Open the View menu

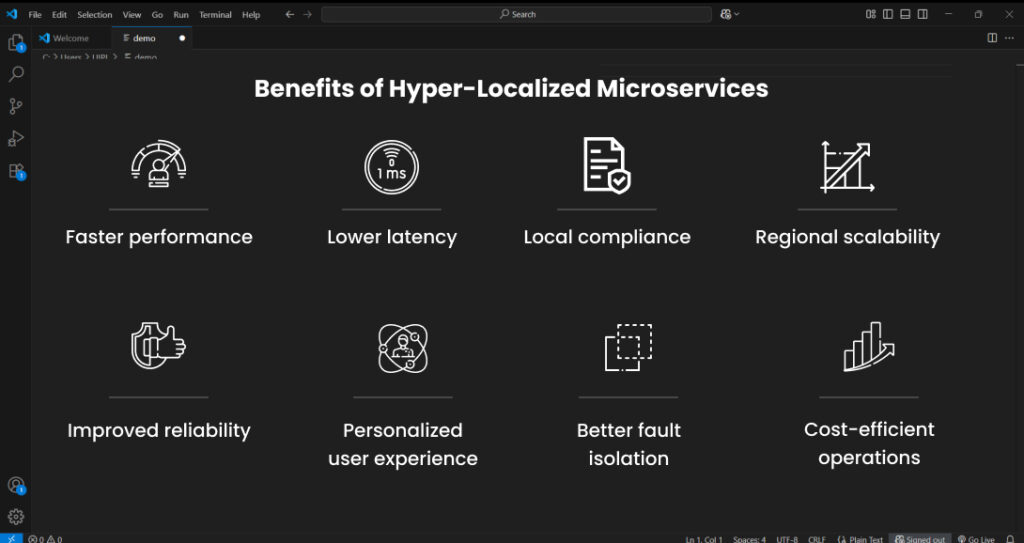click(x=132, y=14)
